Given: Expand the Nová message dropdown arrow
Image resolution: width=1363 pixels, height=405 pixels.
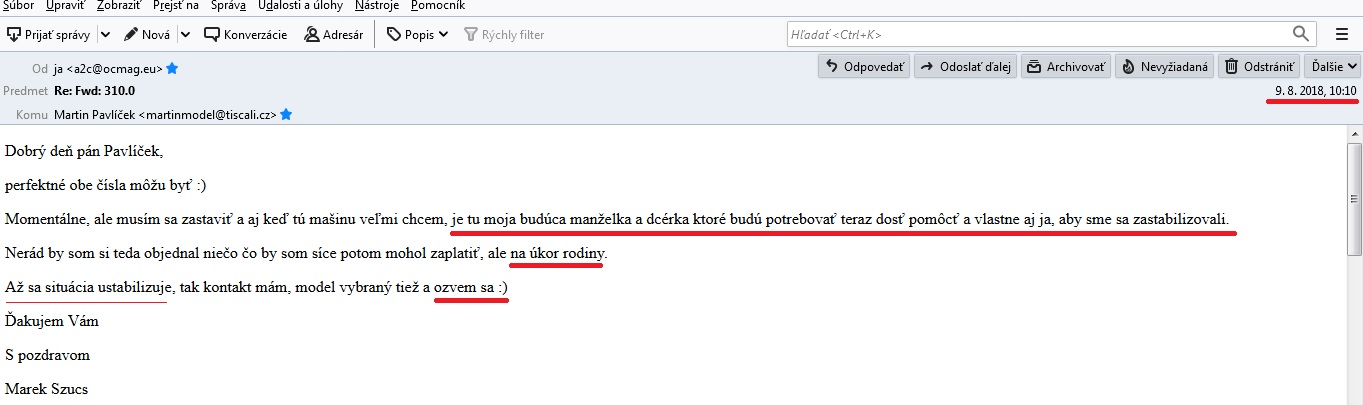Looking at the screenshot, I should coord(186,34).
